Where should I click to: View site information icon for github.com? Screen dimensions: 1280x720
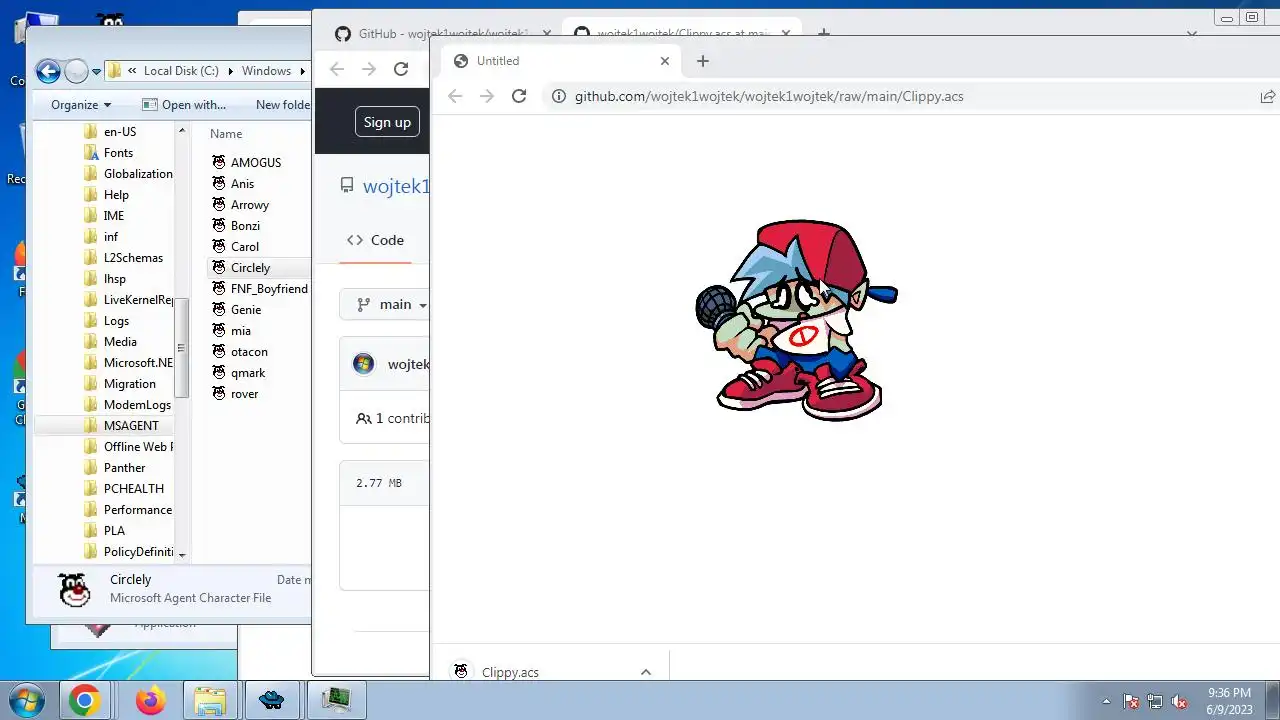[x=557, y=96]
